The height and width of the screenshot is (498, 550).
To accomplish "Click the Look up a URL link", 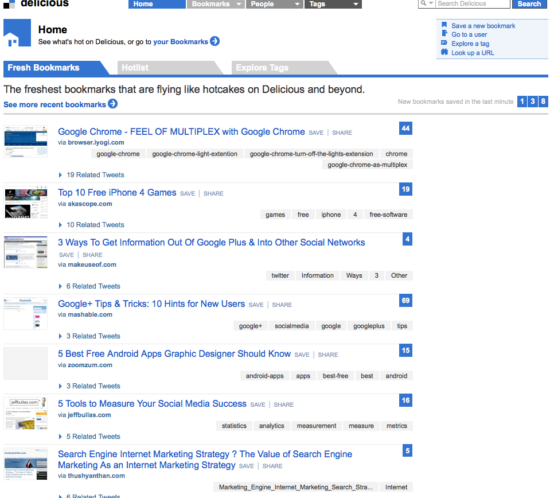I will click(x=472, y=53).
